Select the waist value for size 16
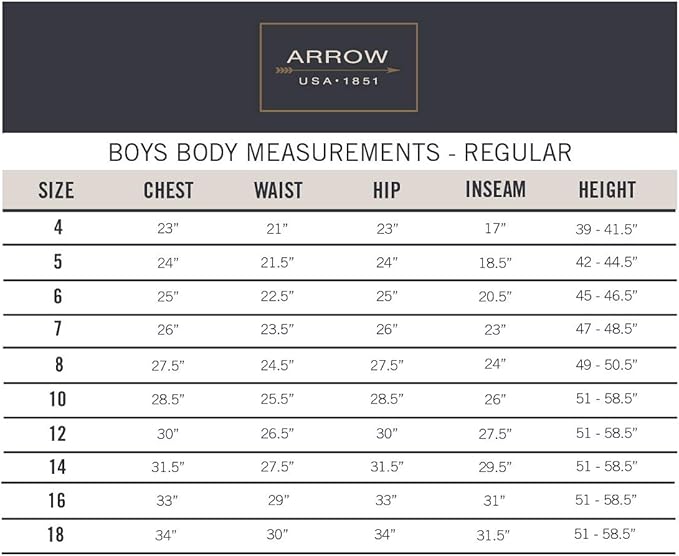Viewport: 679px width, 556px height. coord(278,501)
